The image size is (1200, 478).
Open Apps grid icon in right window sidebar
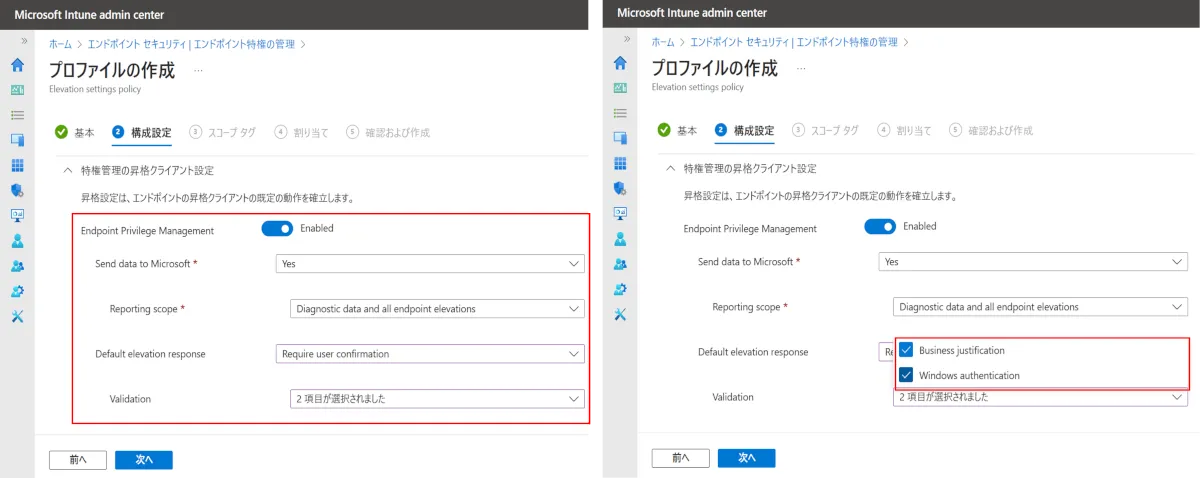click(x=620, y=163)
